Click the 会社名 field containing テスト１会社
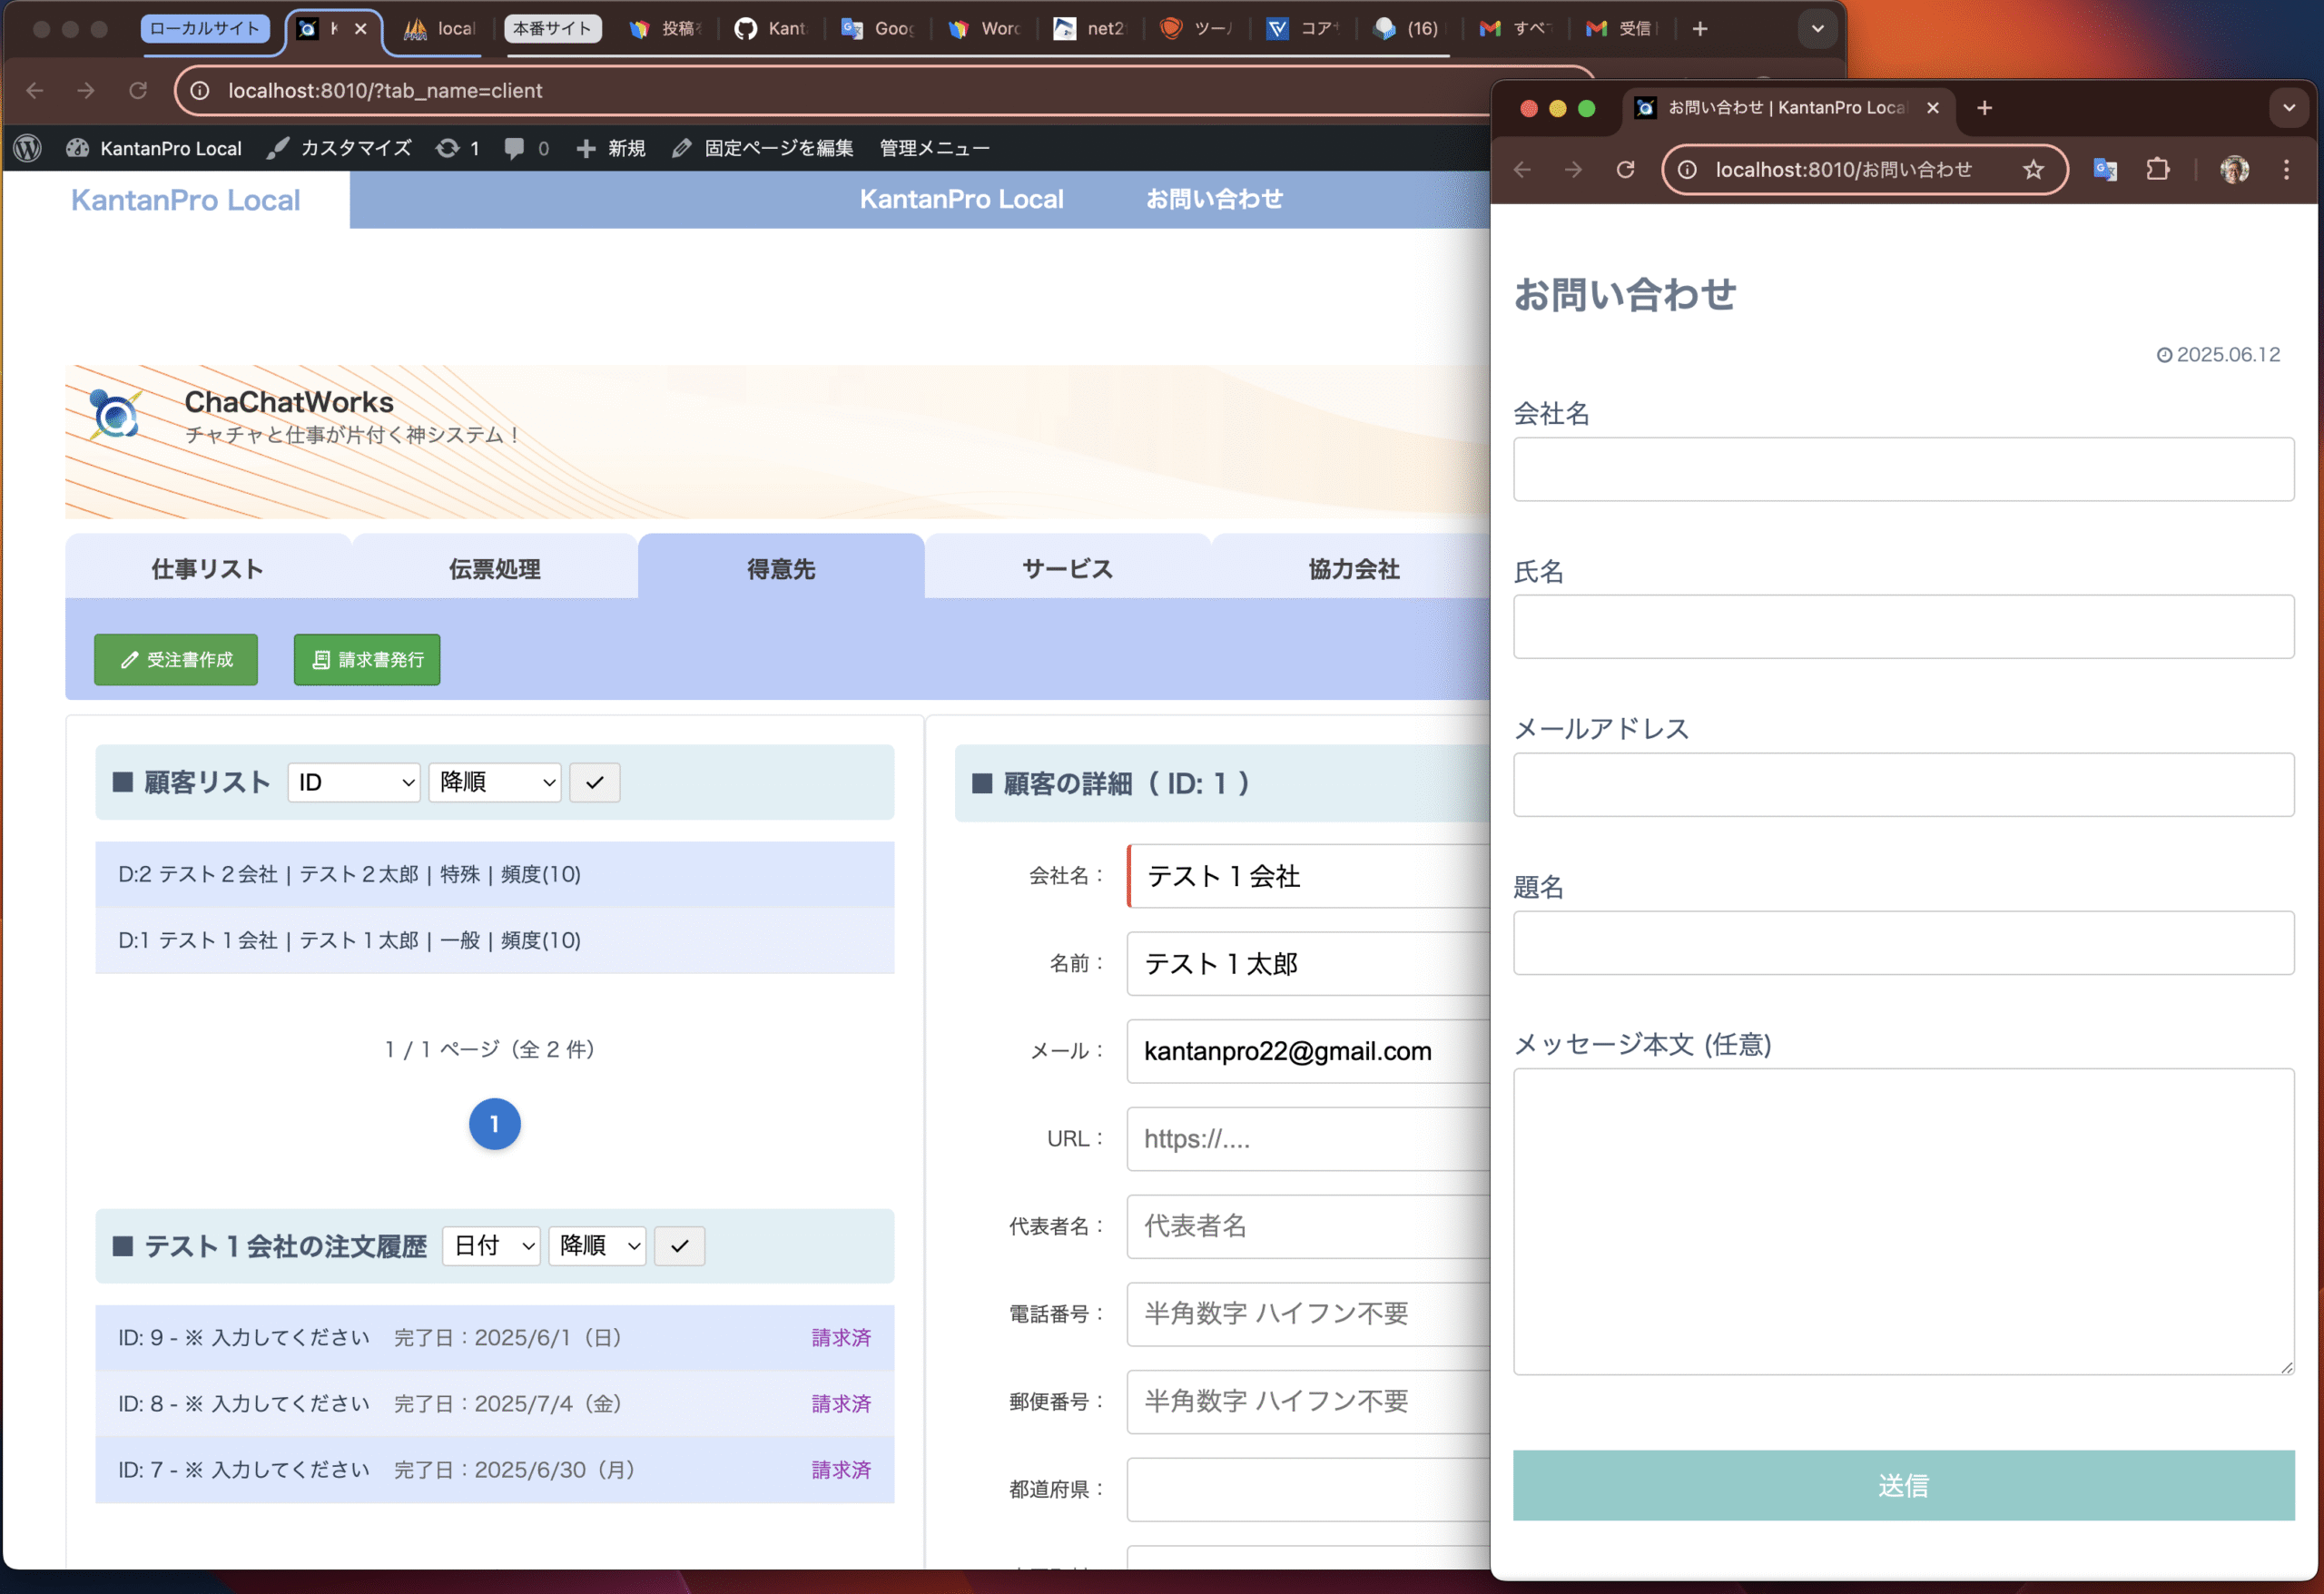 [x=1309, y=876]
